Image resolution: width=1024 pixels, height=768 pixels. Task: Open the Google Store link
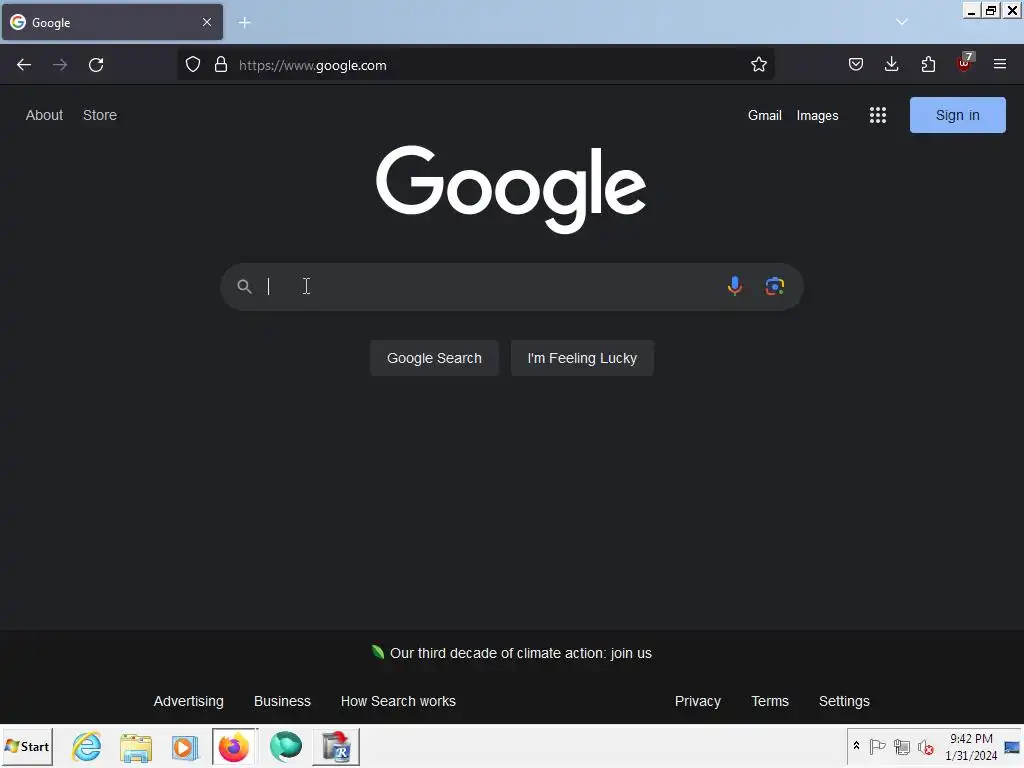pyautogui.click(x=100, y=115)
